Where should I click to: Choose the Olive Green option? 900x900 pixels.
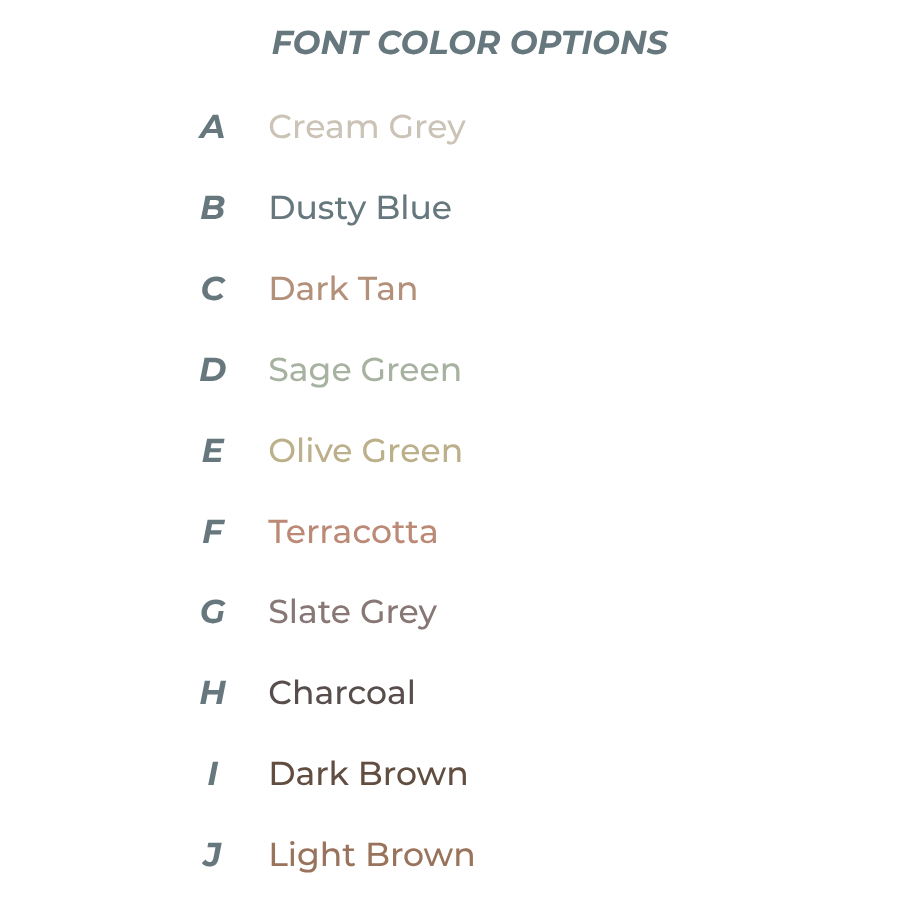pos(365,451)
